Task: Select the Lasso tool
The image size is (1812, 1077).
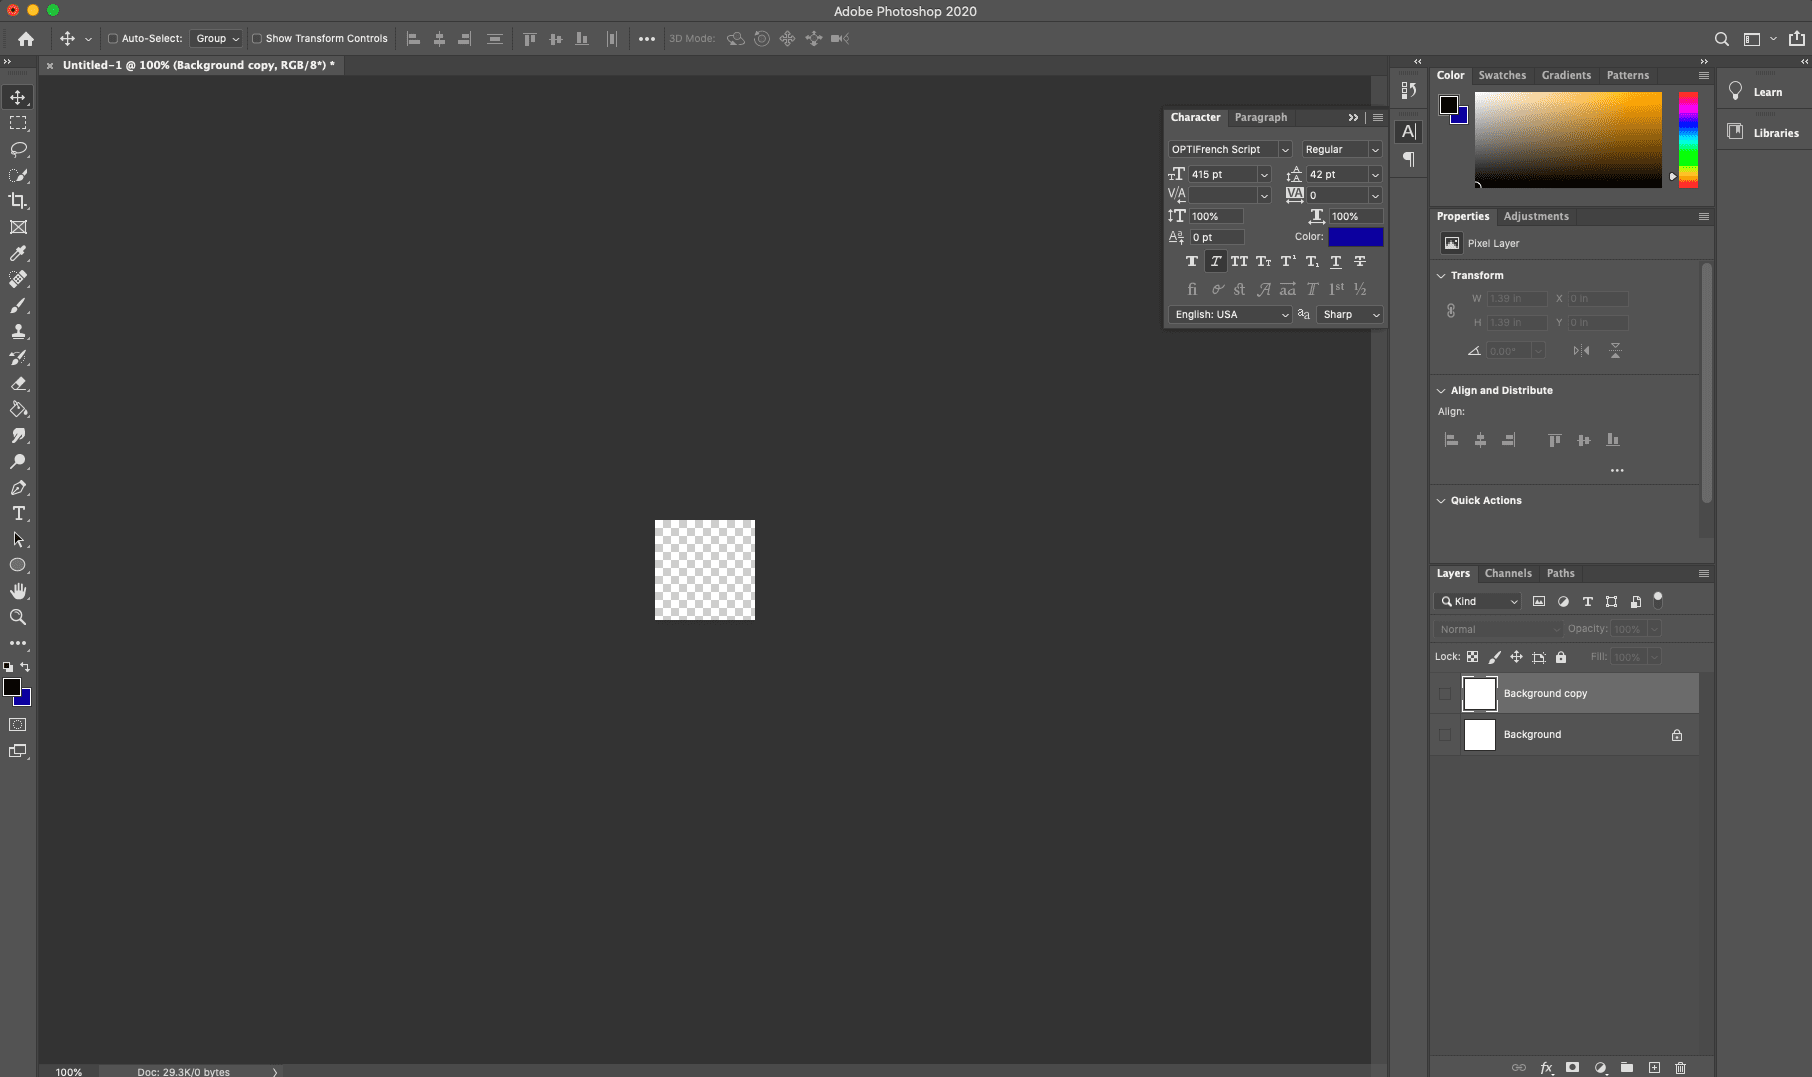Action: pos(18,149)
